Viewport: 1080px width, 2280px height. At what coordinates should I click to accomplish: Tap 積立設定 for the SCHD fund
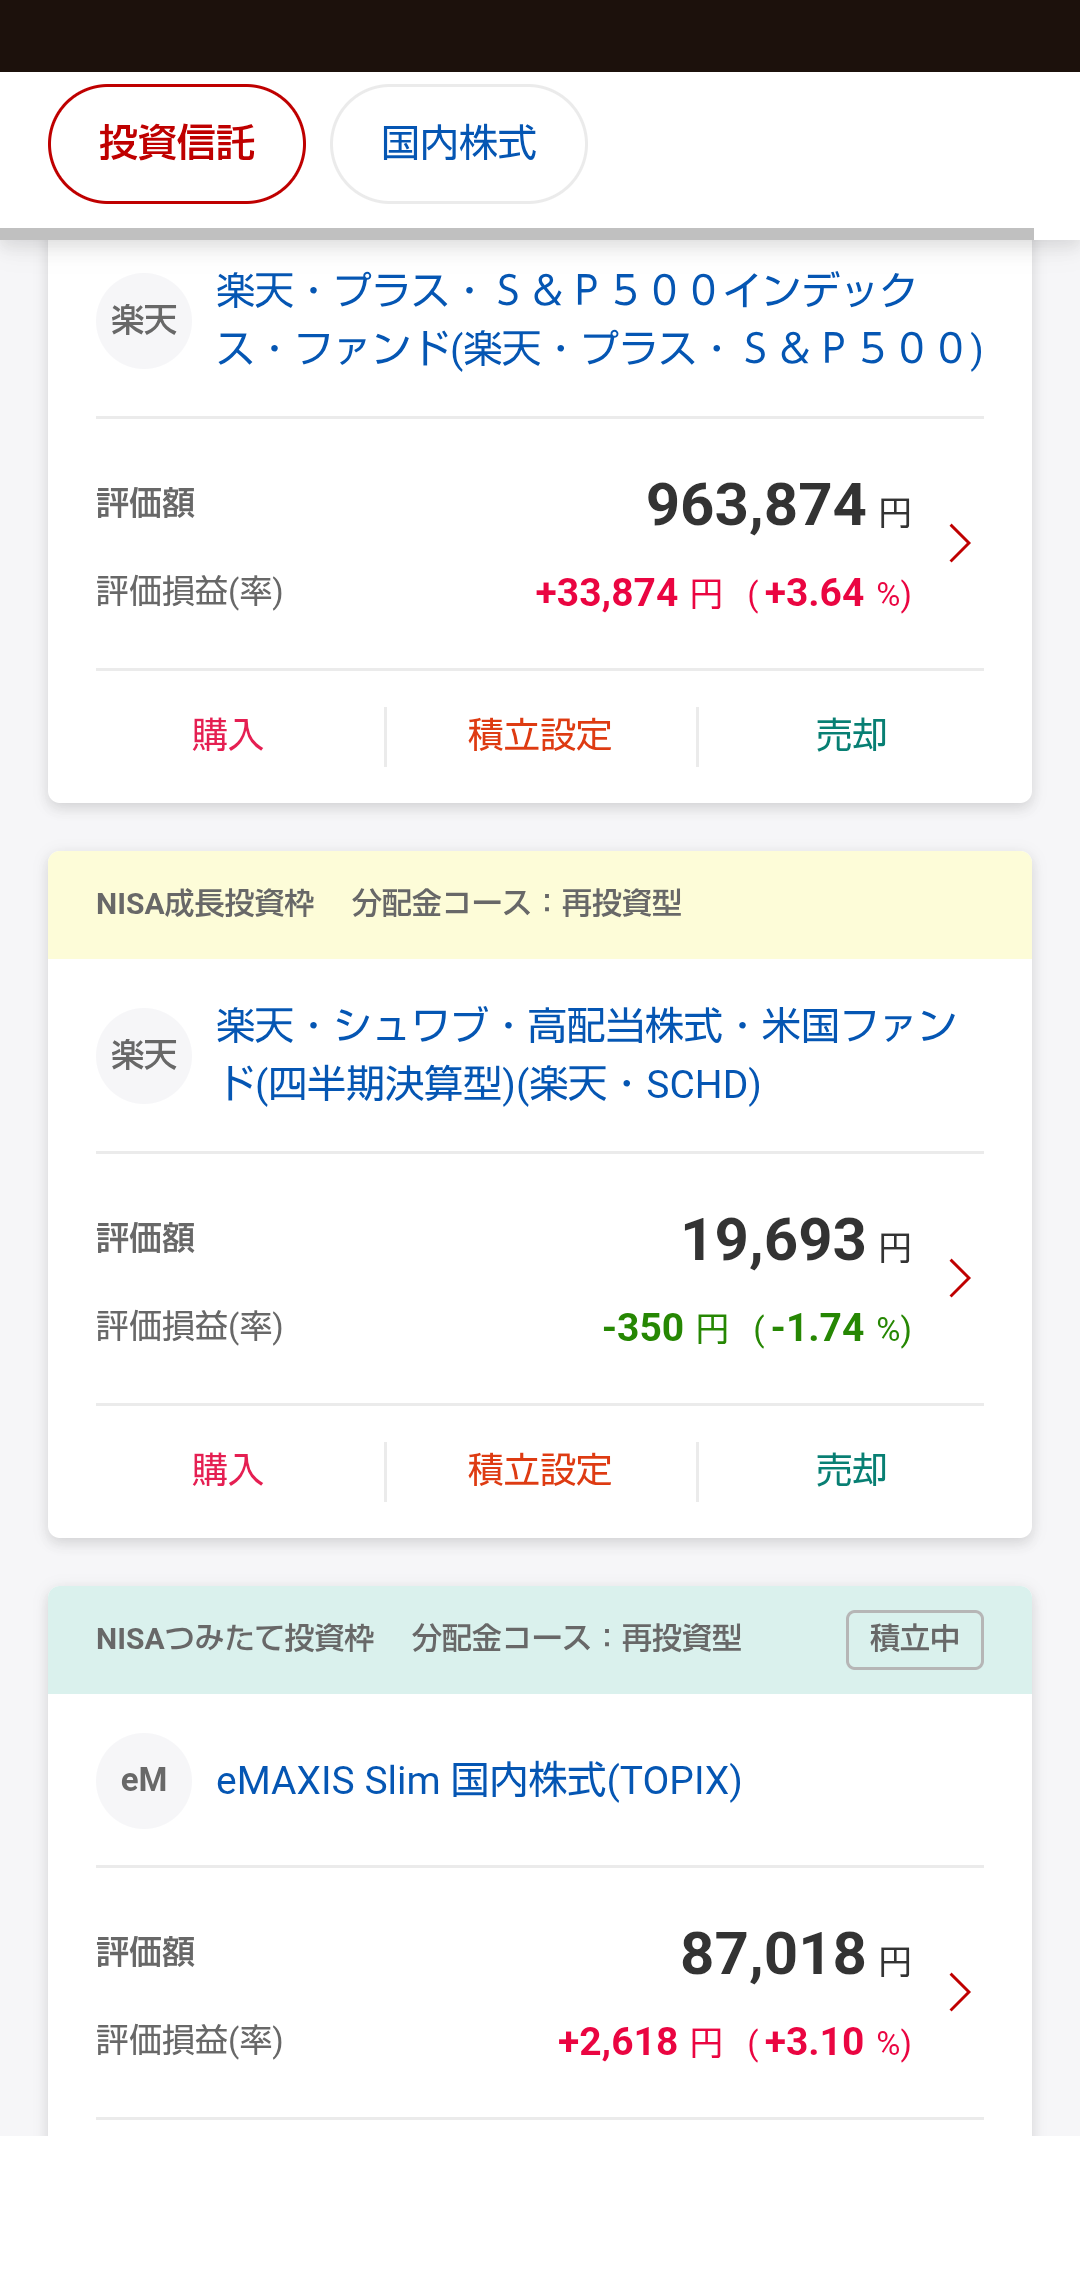[540, 1471]
